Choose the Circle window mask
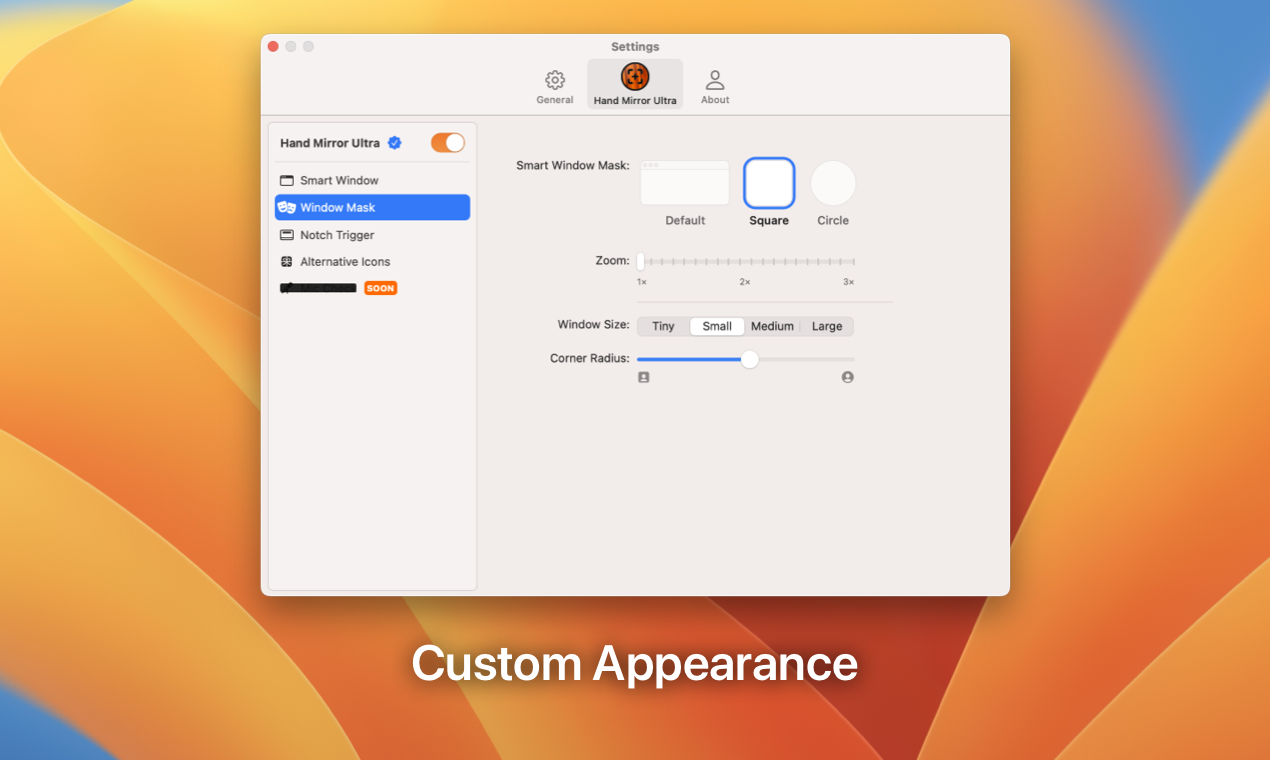The width and height of the screenshot is (1270, 760). 833,183
